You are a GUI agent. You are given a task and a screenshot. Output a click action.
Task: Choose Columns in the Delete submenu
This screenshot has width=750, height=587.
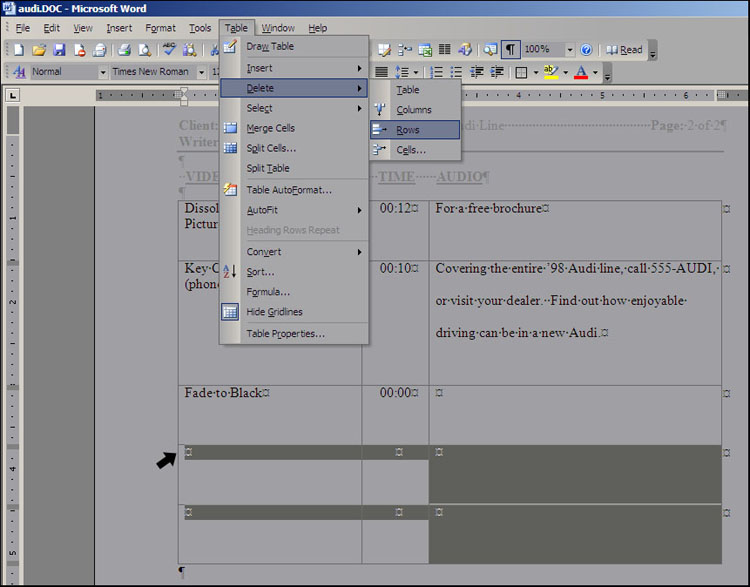(x=415, y=110)
